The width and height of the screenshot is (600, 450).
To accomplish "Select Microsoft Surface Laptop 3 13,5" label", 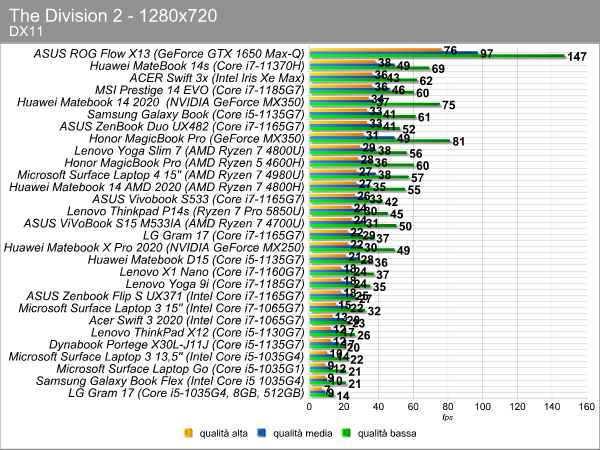I will click(x=156, y=357).
